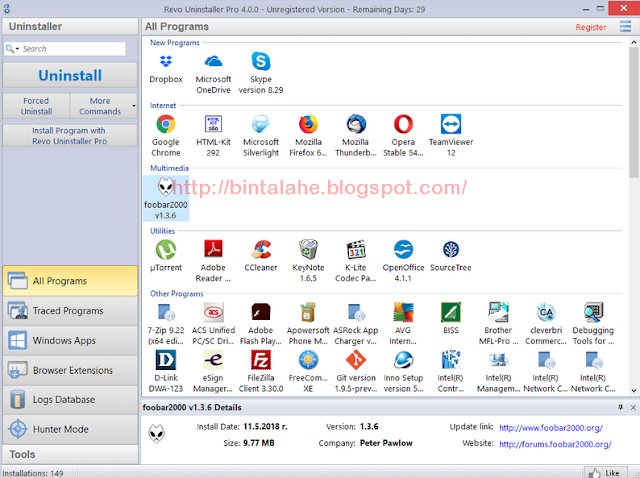Select Mozilla Thunderbird icon

[x=356, y=125]
